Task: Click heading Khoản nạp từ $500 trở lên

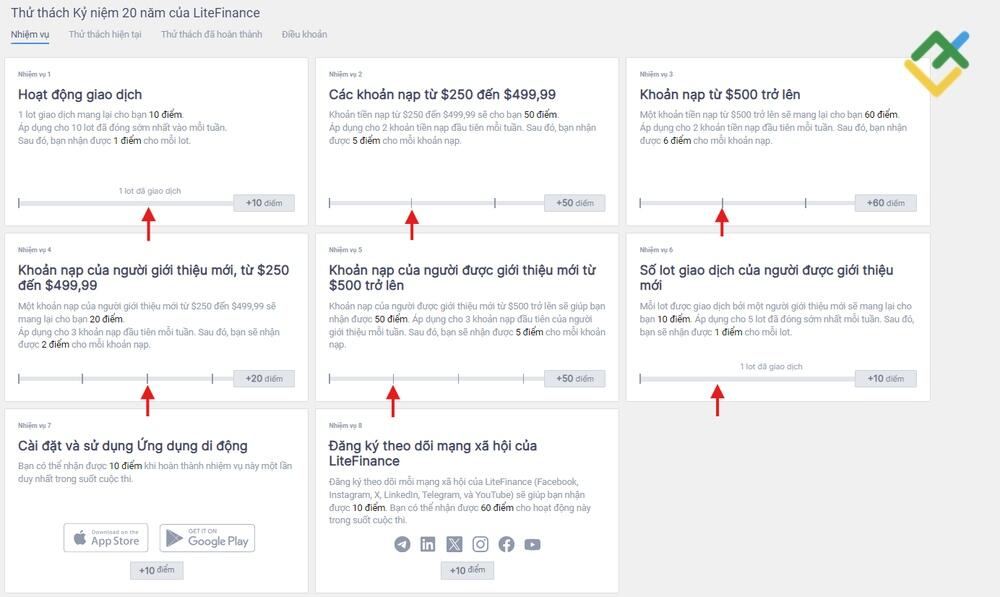Action: click(x=719, y=94)
